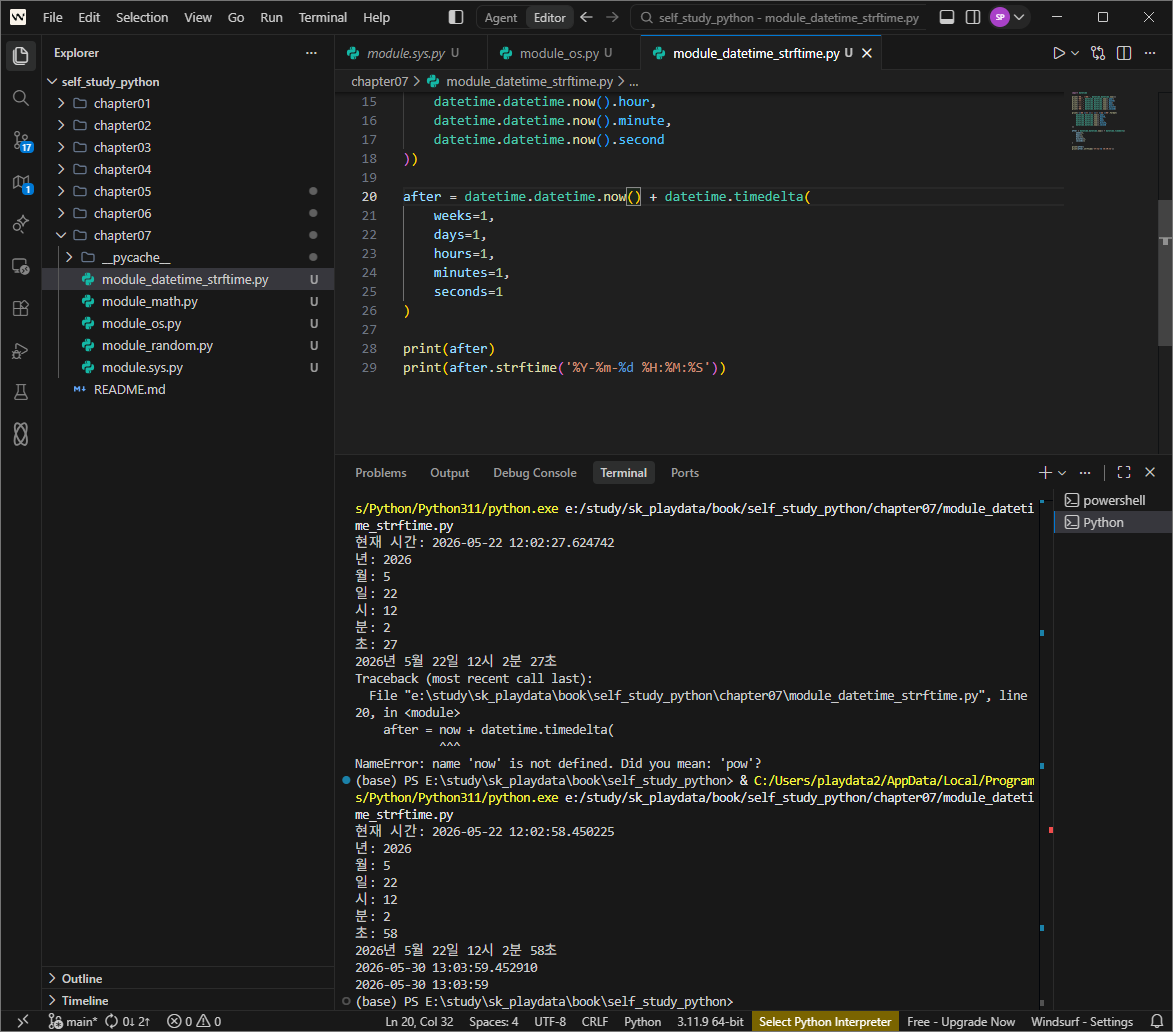1173x1032 pixels.
Task: Maximize the terminal panel size
Action: point(1124,473)
